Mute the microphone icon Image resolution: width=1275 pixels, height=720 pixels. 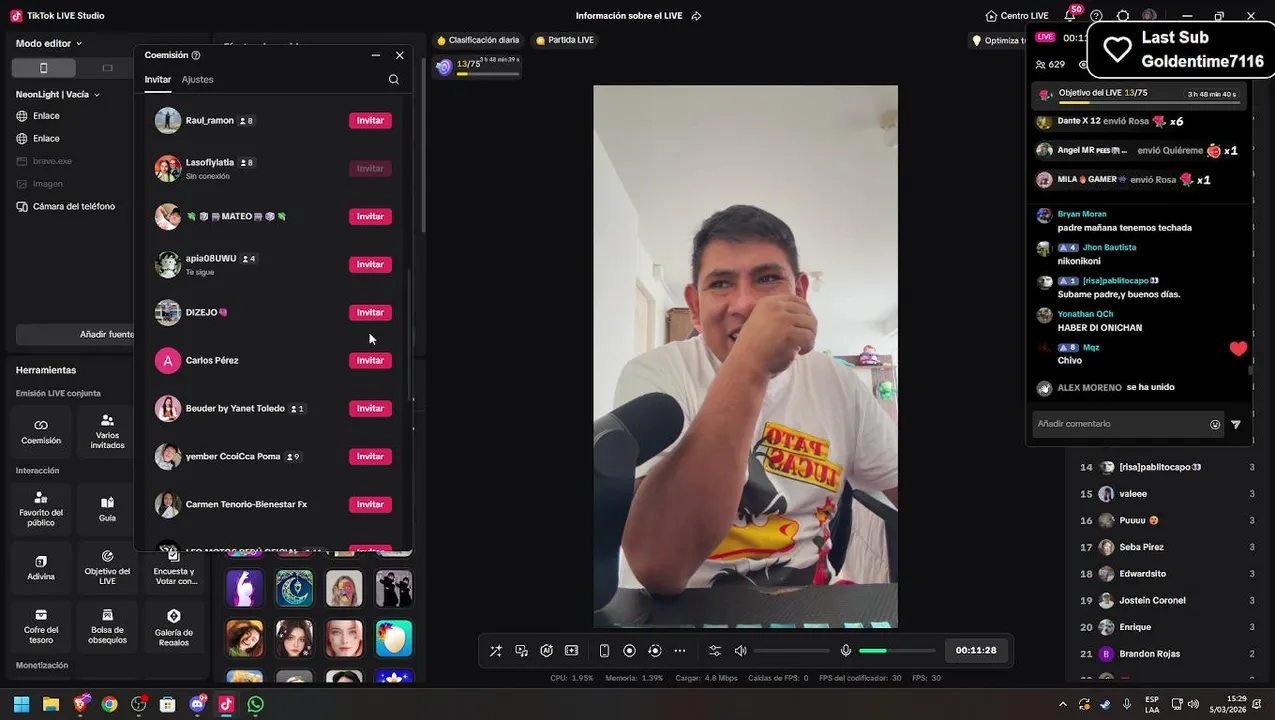tap(846, 651)
